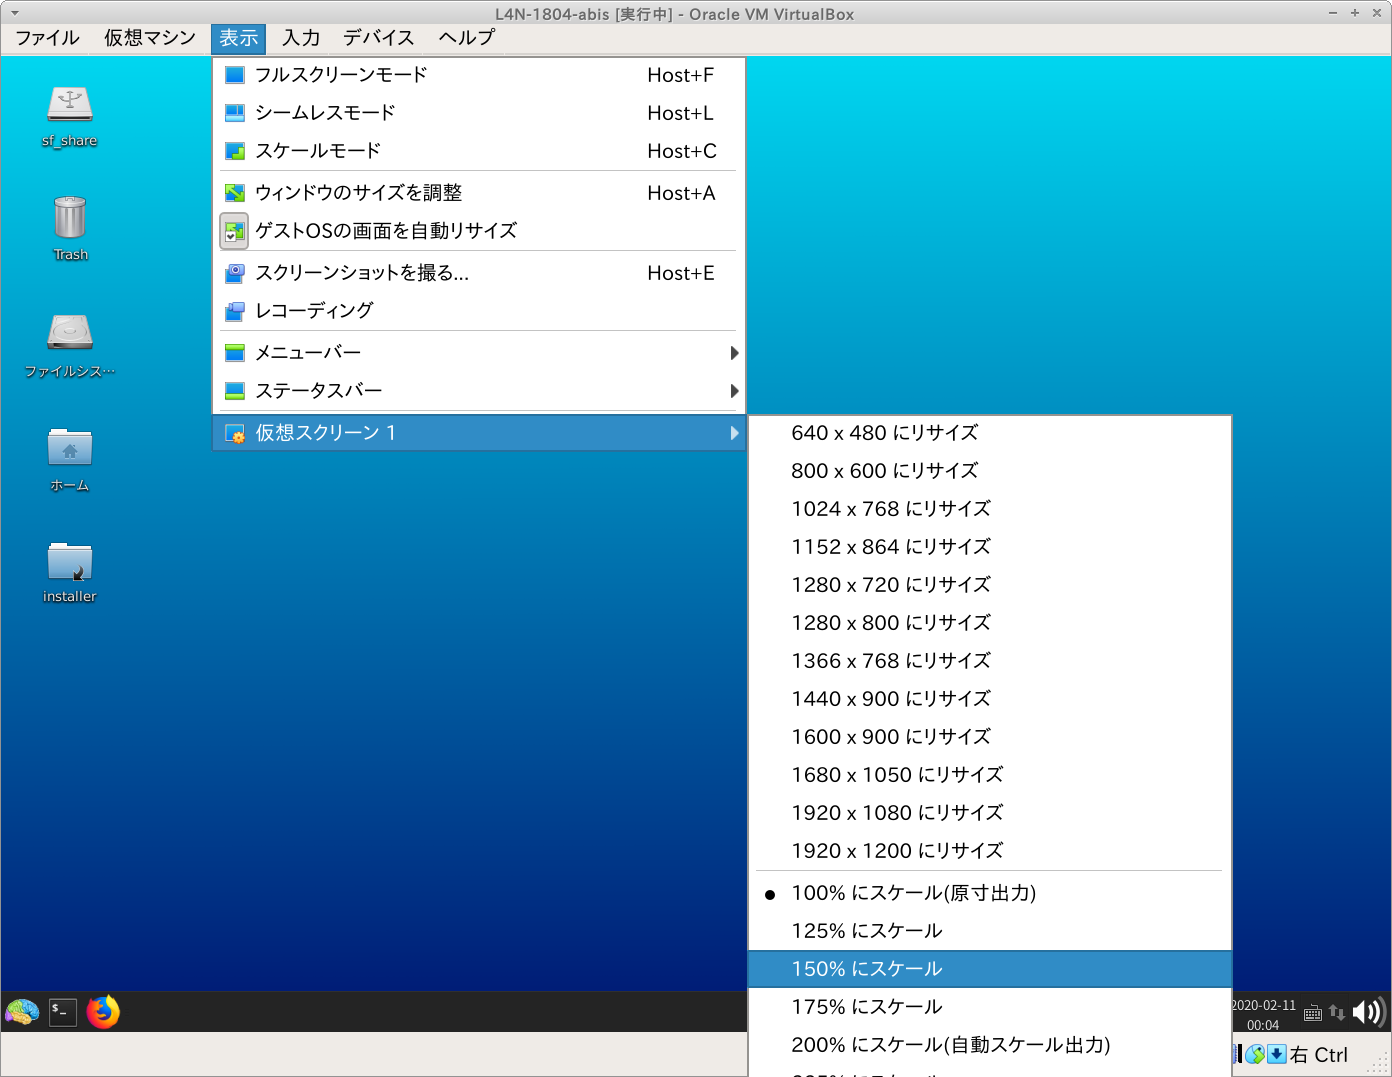The height and width of the screenshot is (1077, 1392).
Task: Expand the メニューバー submenu arrow
Action: [x=734, y=353]
